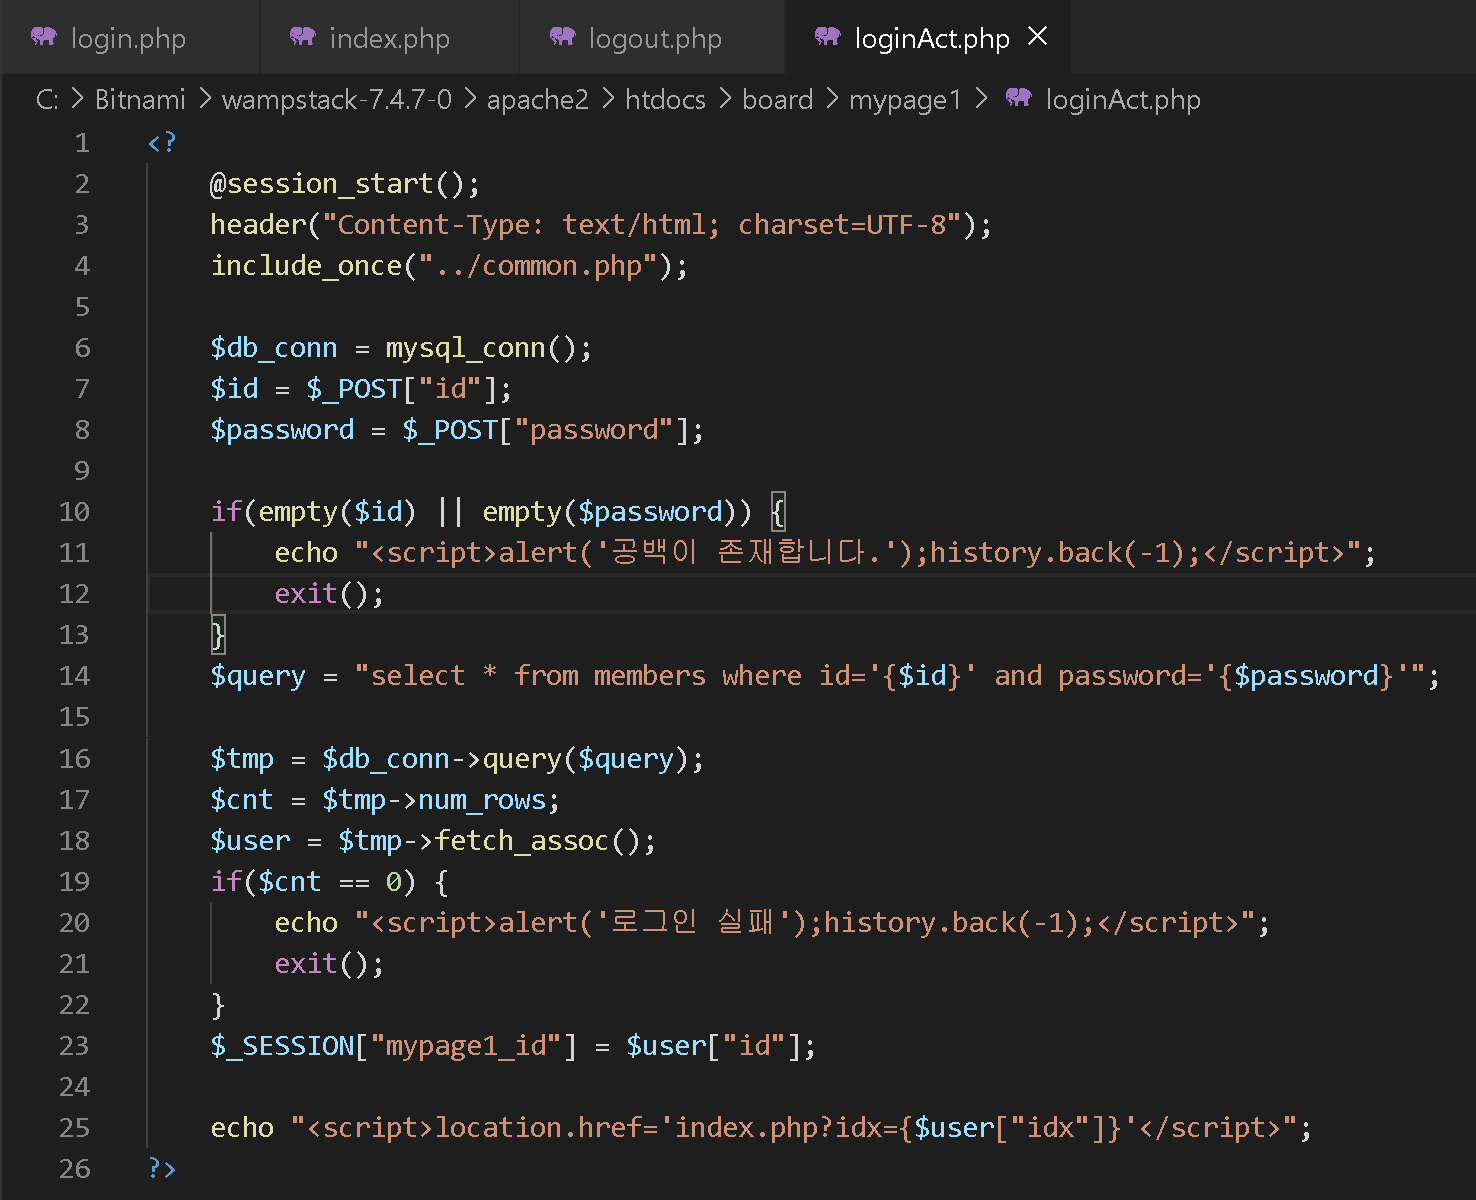Click $_POST["id"] on line 7

(x=401, y=389)
